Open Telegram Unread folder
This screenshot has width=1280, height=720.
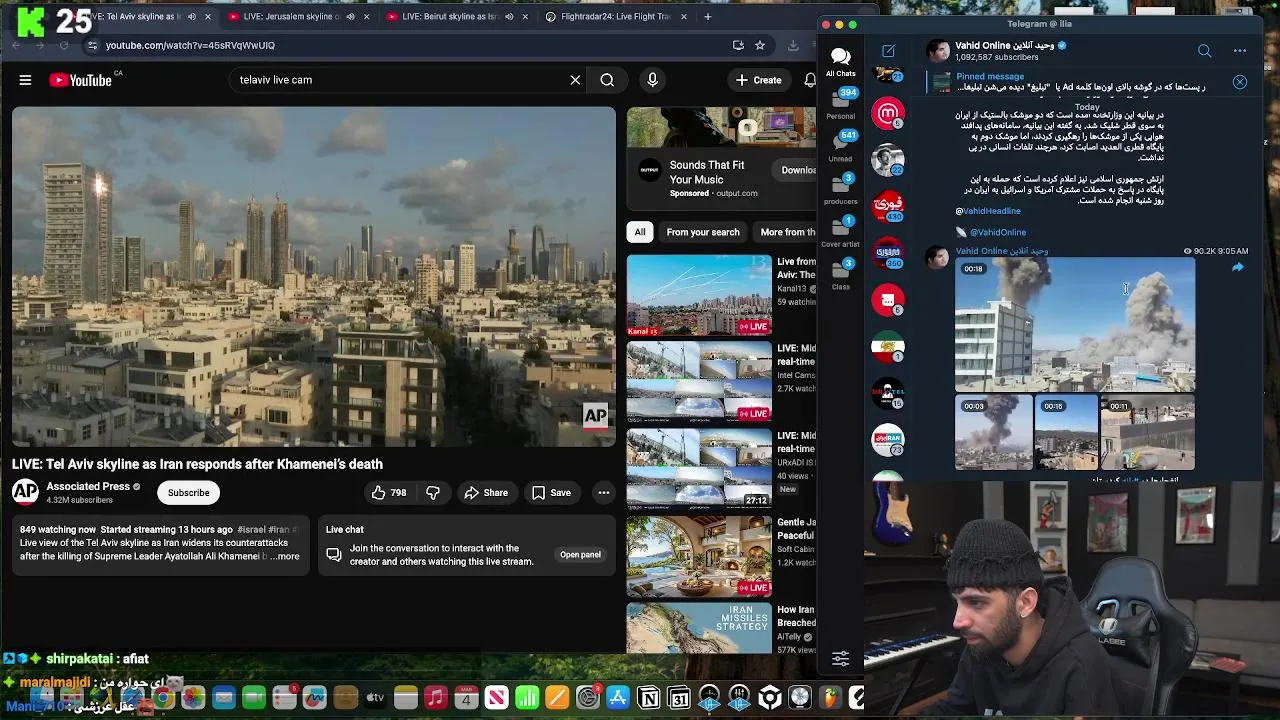tap(841, 146)
